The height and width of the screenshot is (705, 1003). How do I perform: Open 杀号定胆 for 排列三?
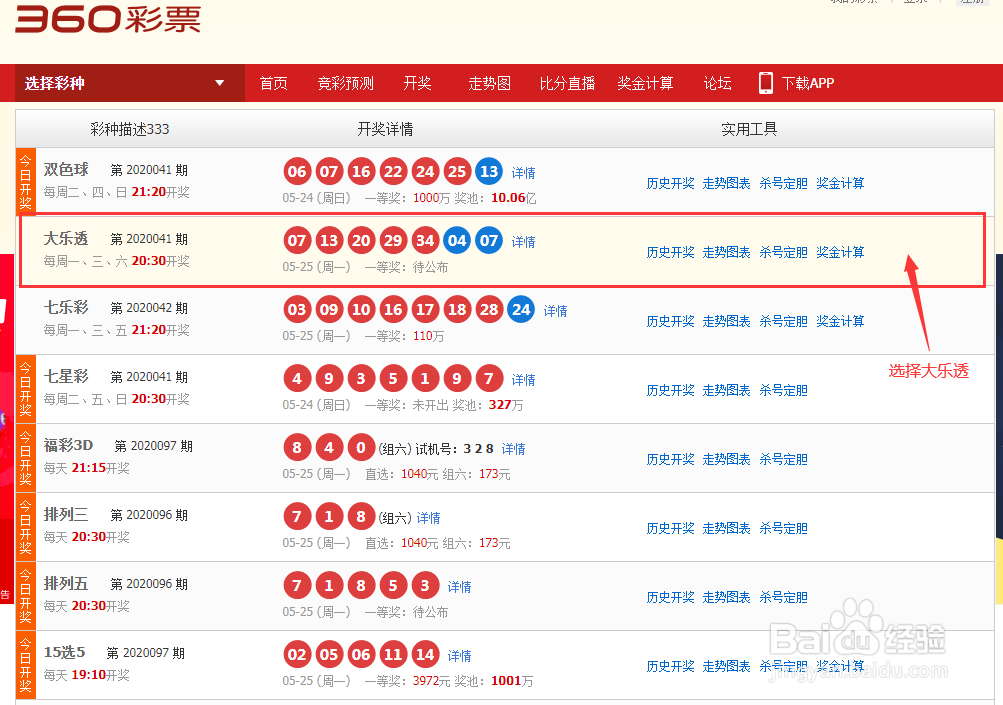point(784,528)
